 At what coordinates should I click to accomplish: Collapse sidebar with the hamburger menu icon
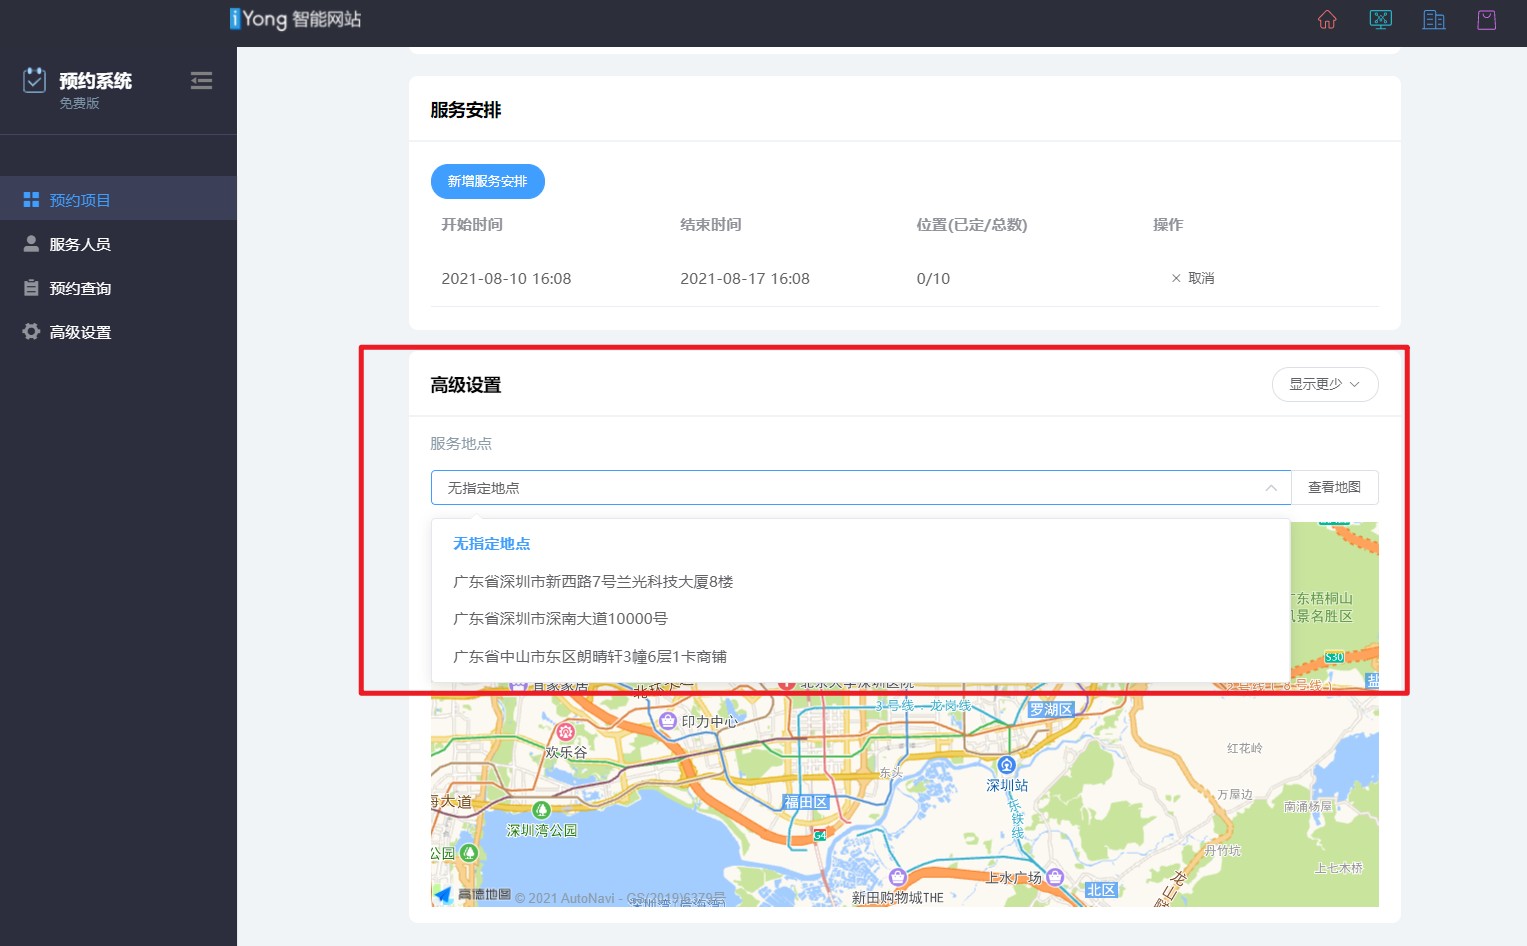(x=201, y=81)
